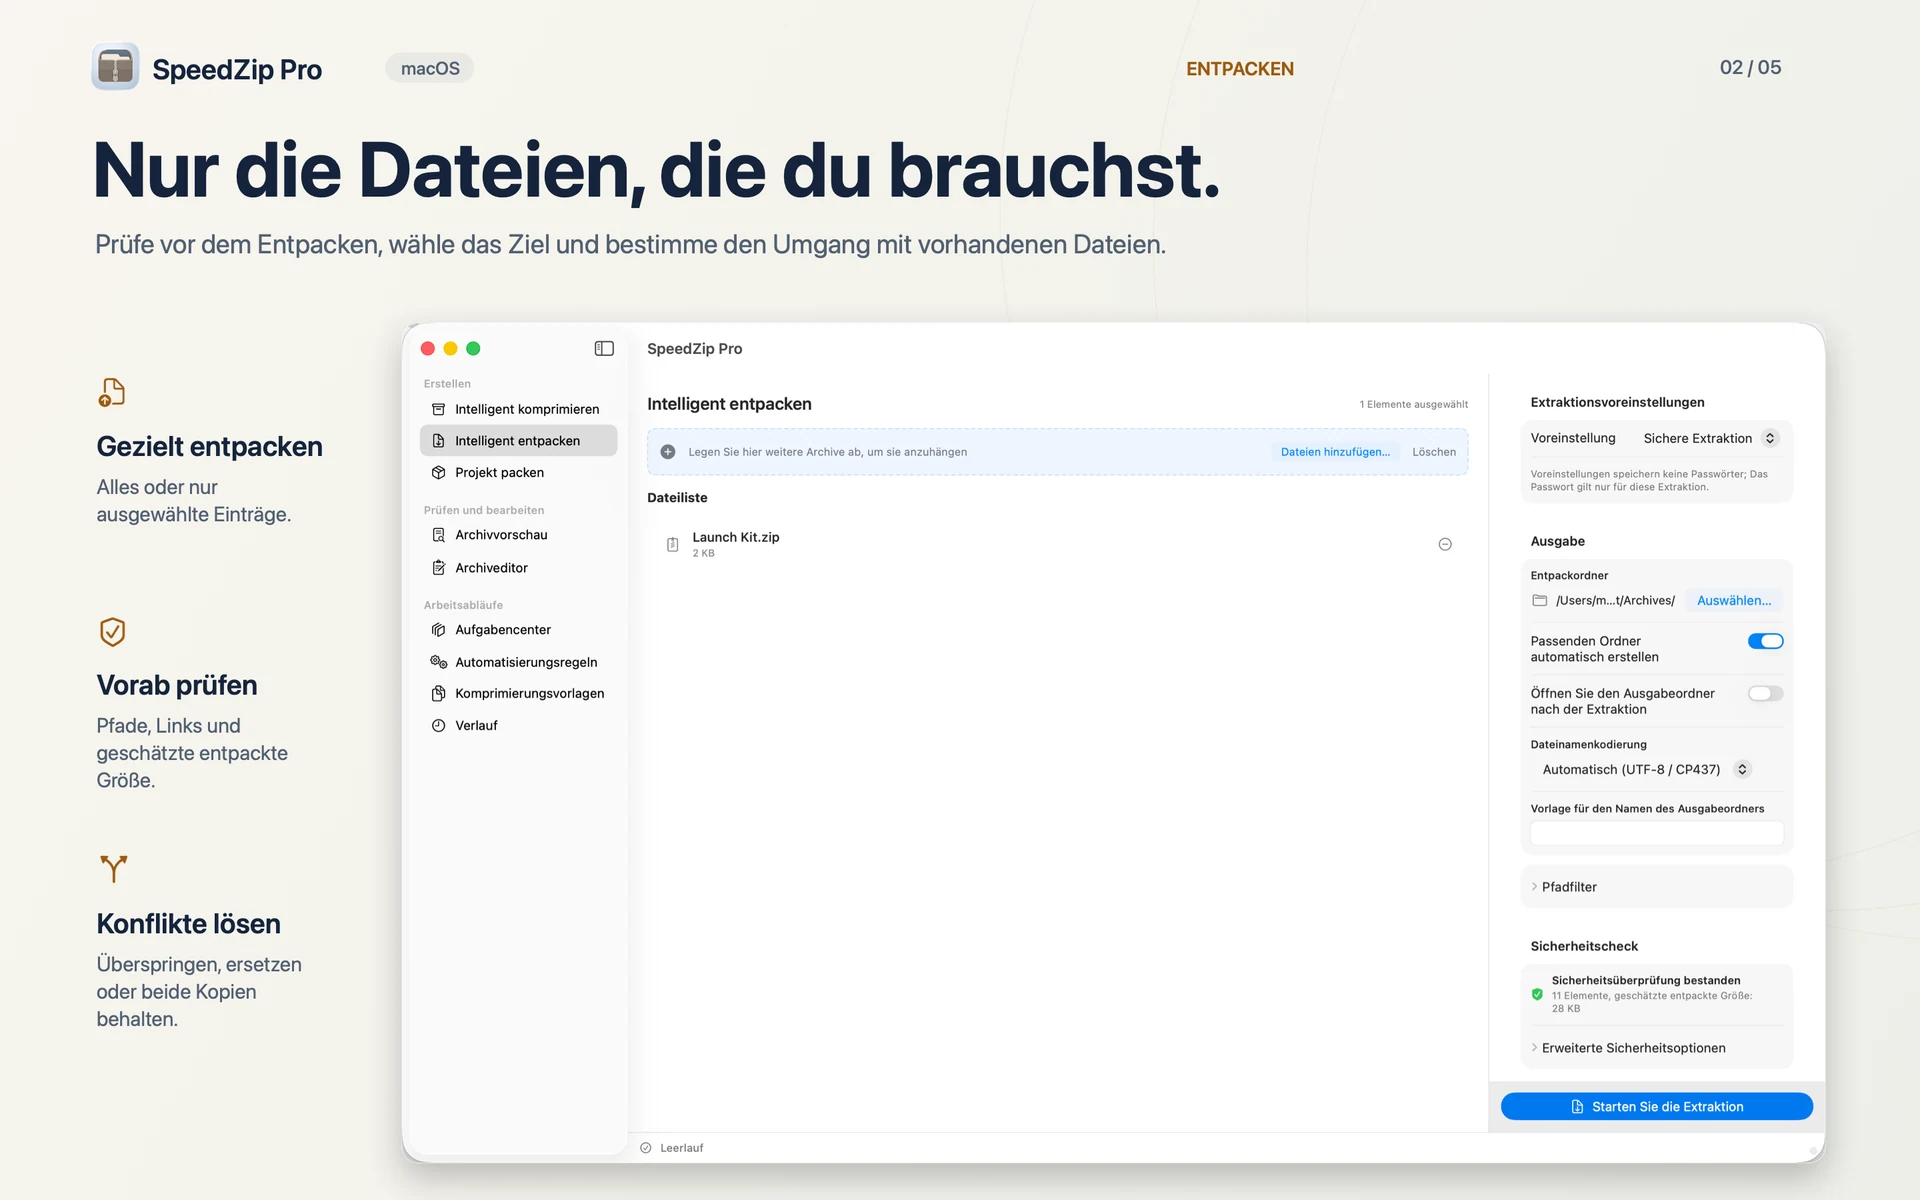
Task: Click the Ausgabeordner name template field
Action: coord(1656,833)
